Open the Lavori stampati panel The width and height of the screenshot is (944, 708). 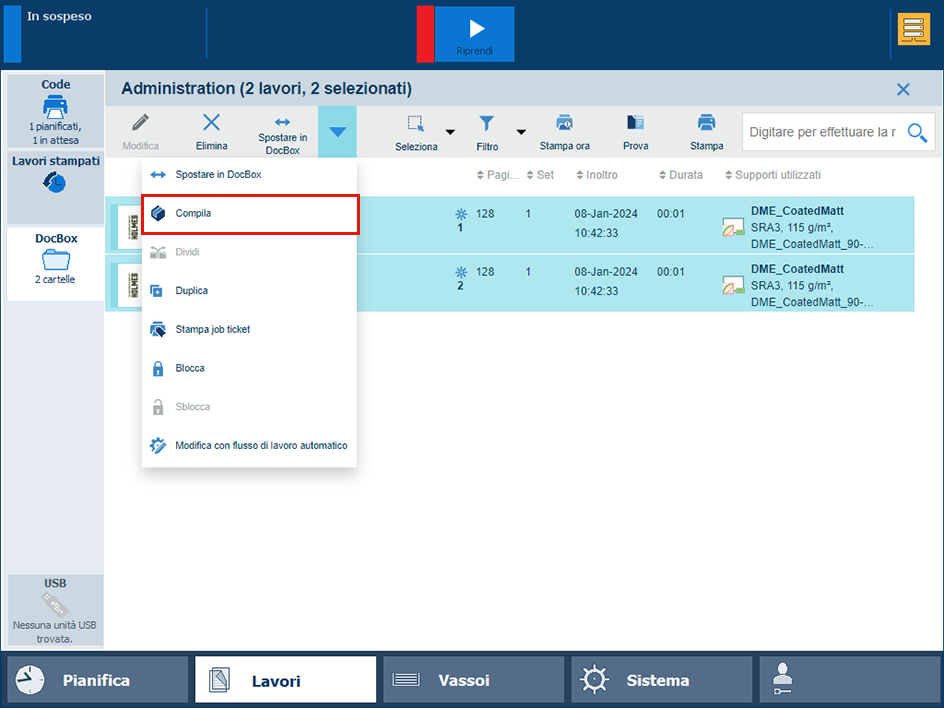tap(55, 187)
